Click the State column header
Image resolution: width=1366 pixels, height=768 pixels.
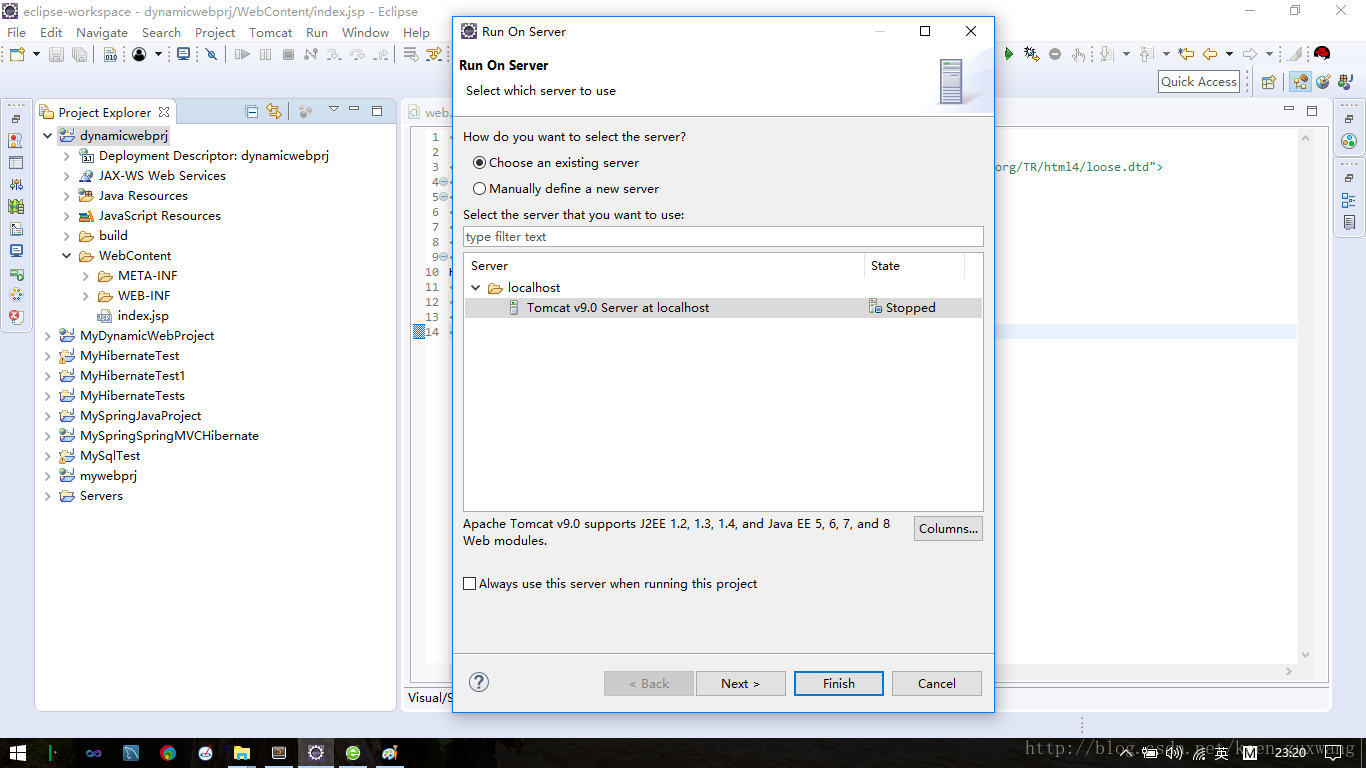(x=915, y=266)
